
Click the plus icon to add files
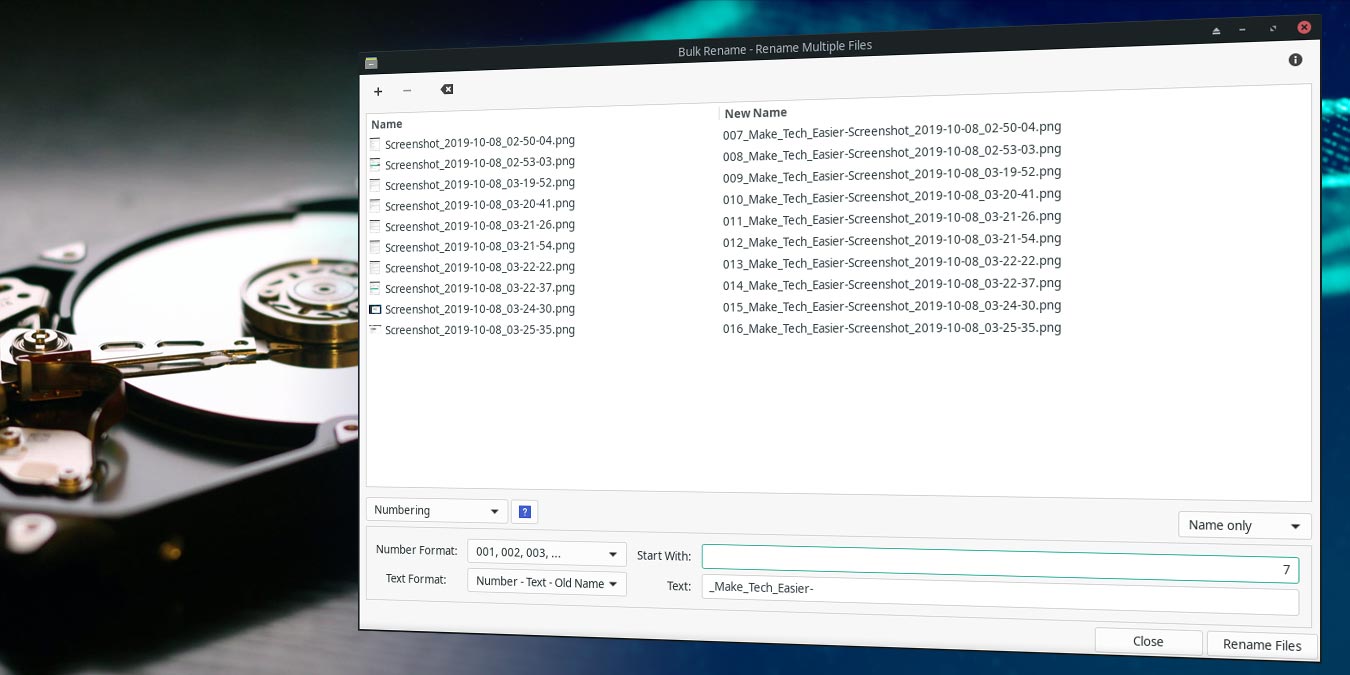(x=378, y=92)
